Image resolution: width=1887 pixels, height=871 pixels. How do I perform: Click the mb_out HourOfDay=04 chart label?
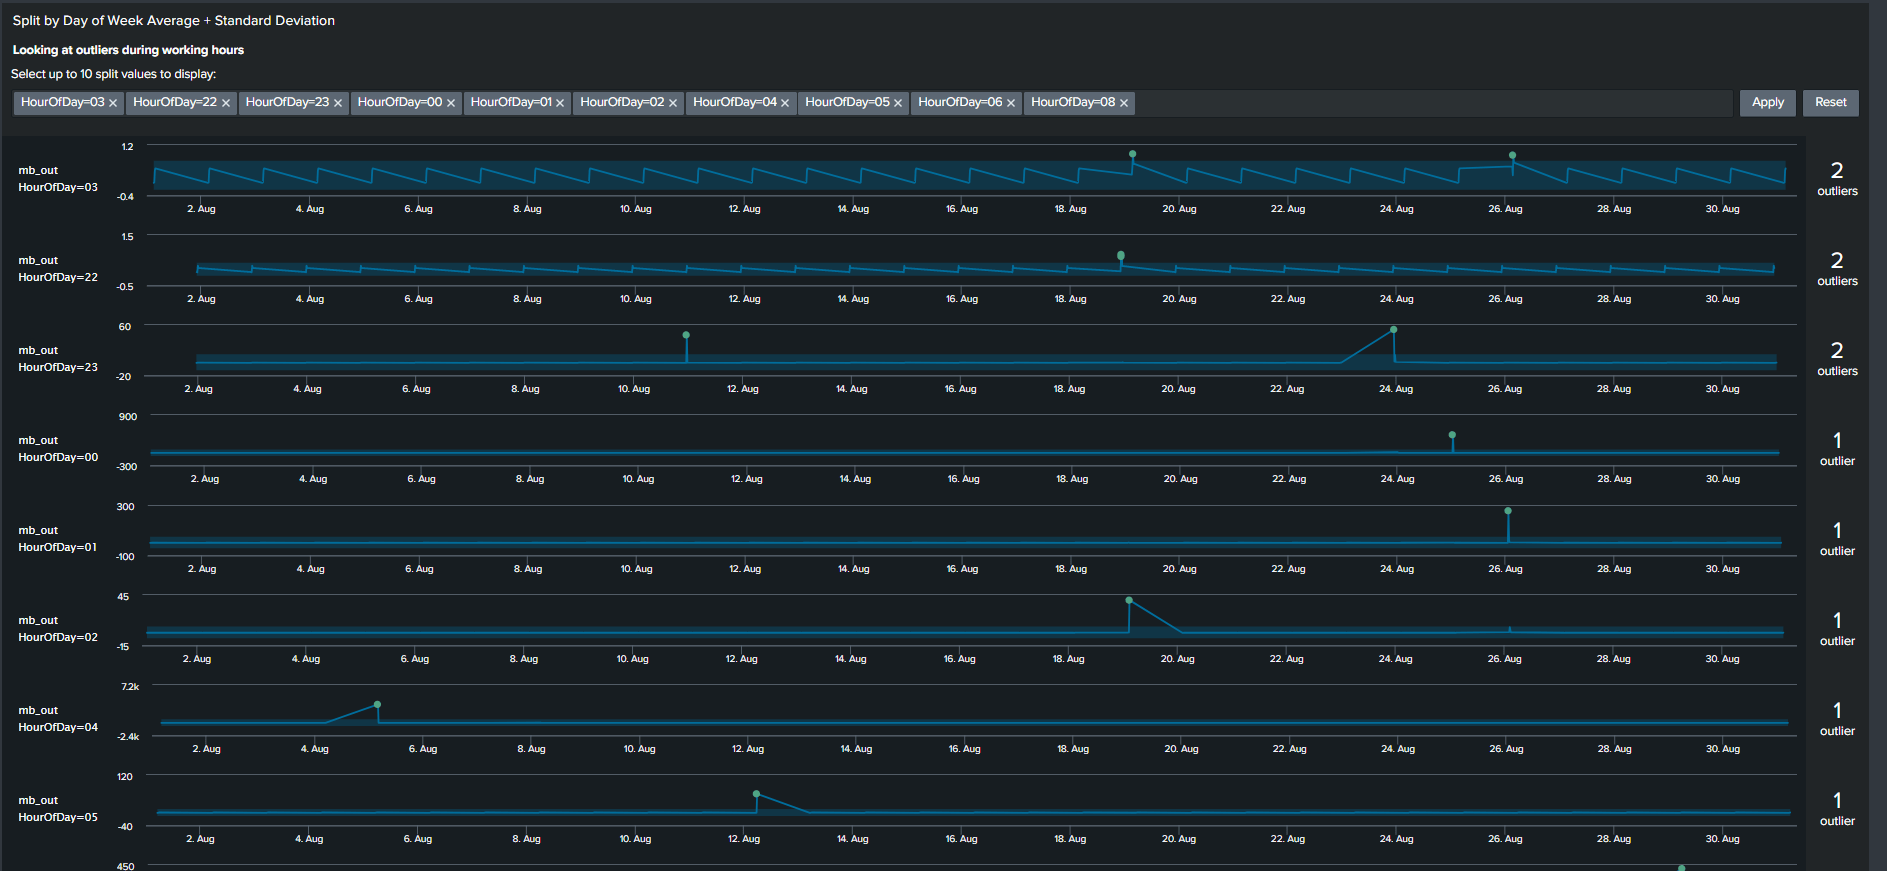pos(58,719)
